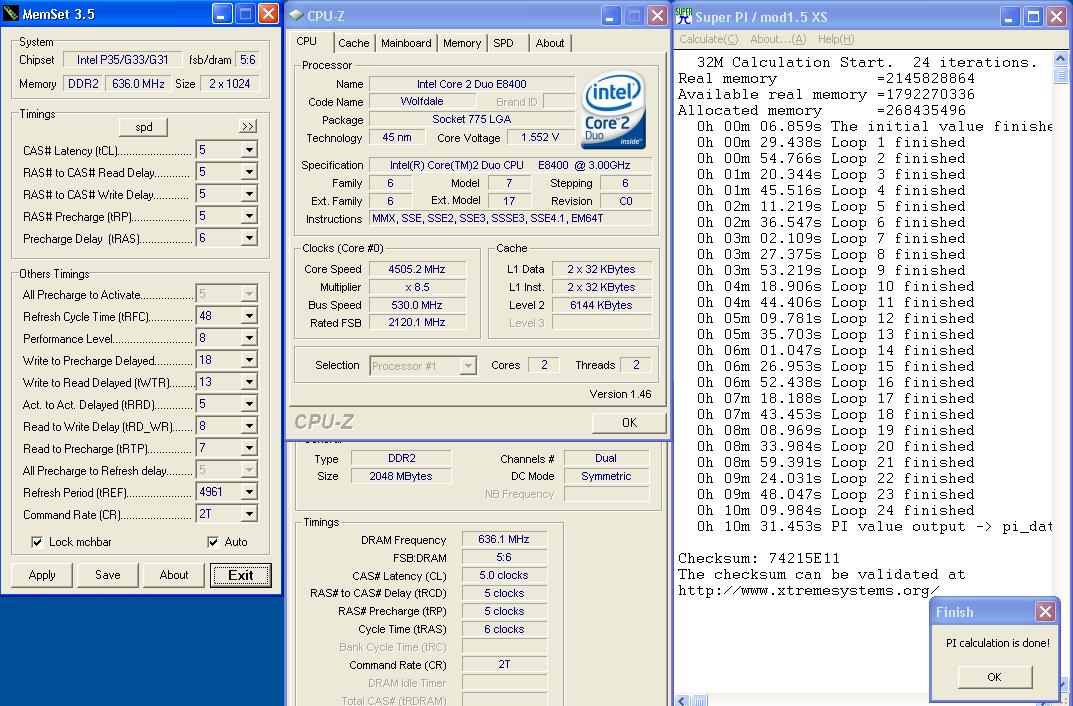Click the Save button in MemSet
The height and width of the screenshot is (706, 1073).
(107, 575)
